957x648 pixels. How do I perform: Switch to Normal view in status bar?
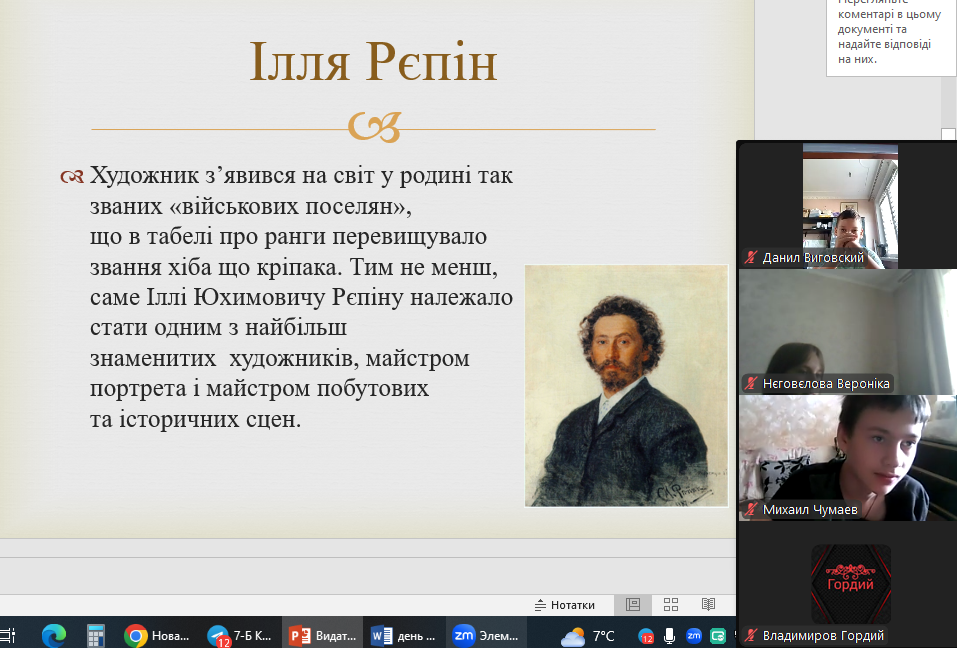pos(633,605)
